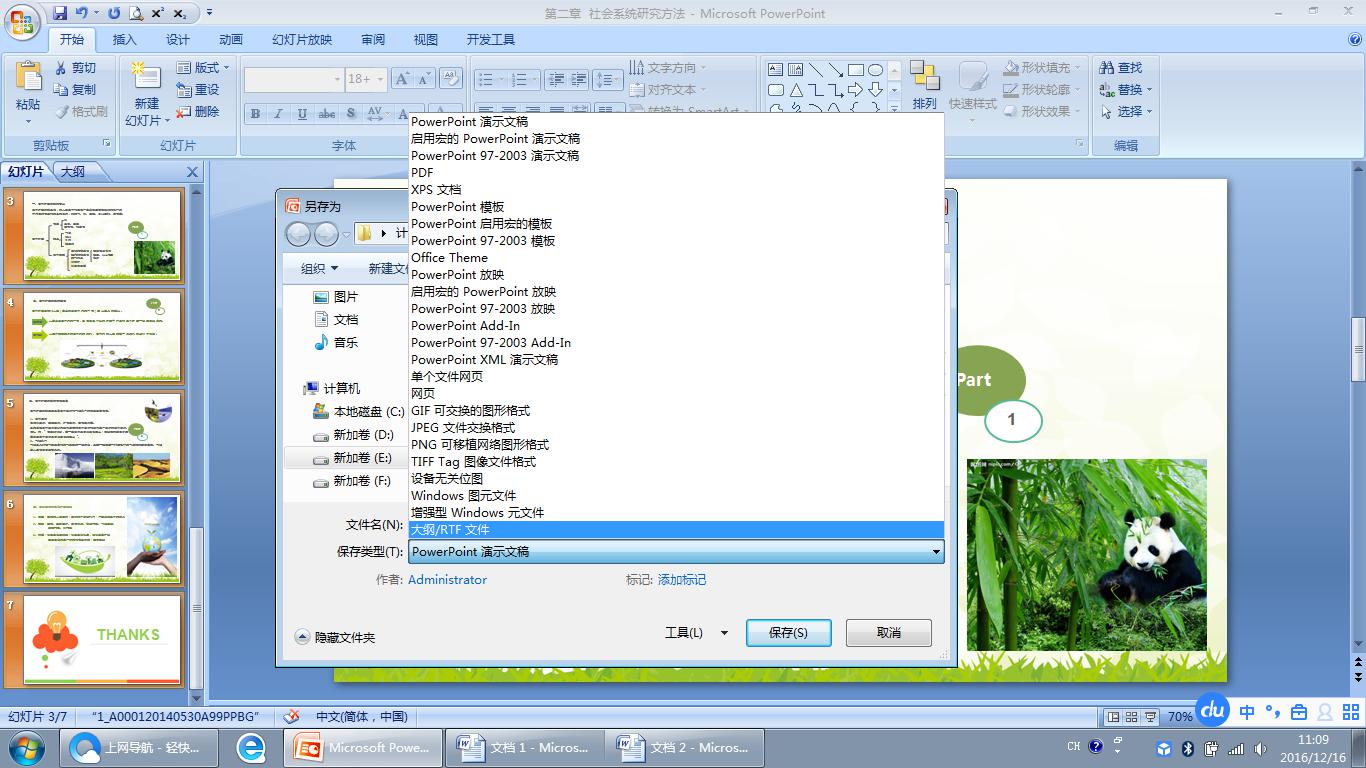Choose Office Theme file type

(677, 257)
